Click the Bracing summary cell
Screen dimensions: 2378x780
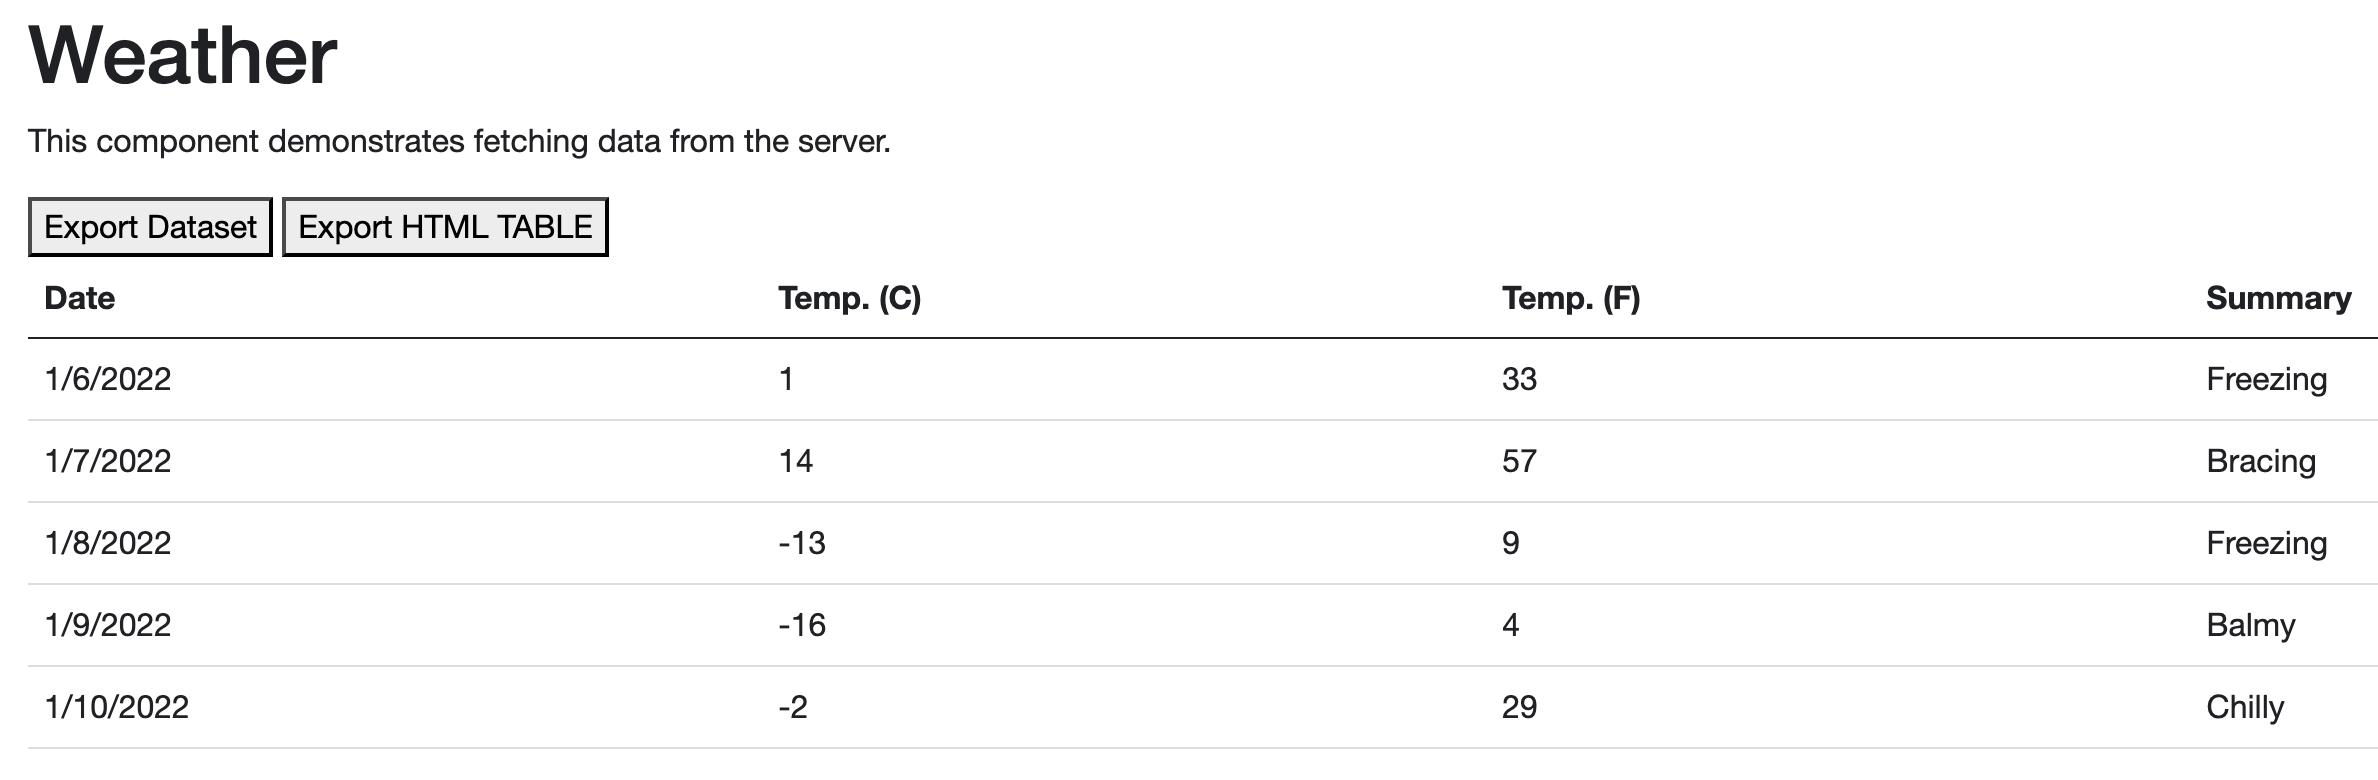coord(2260,461)
